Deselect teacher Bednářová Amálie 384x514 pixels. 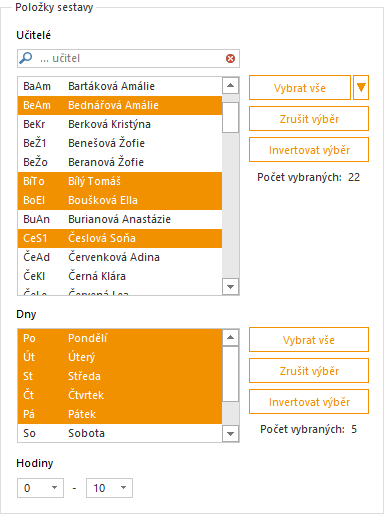120,105
